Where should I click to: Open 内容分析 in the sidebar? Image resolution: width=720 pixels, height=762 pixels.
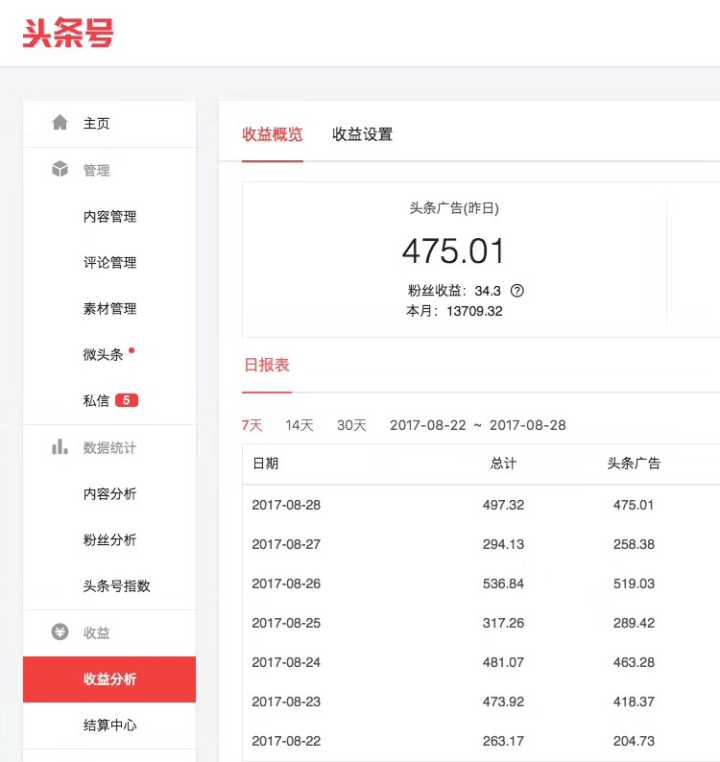click(109, 494)
